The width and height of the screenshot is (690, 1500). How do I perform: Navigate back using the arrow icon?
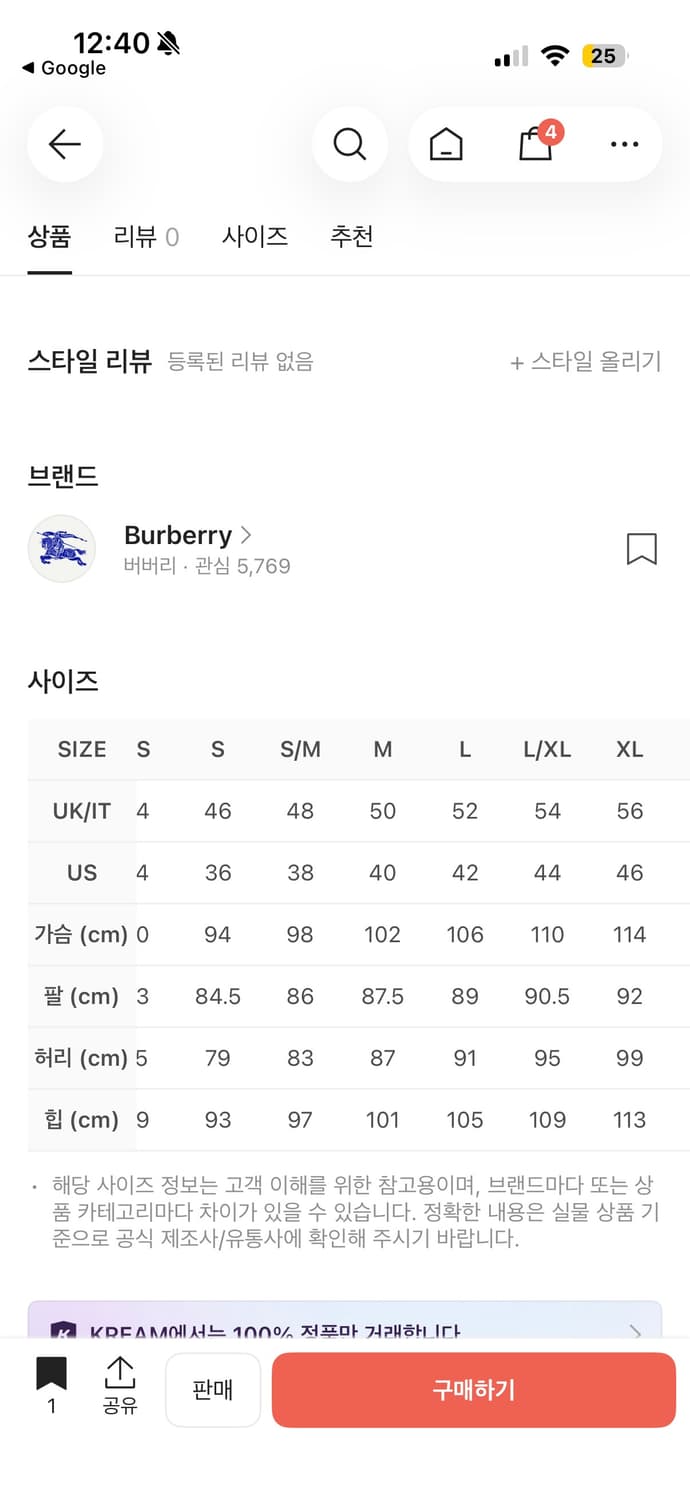tap(64, 144)
